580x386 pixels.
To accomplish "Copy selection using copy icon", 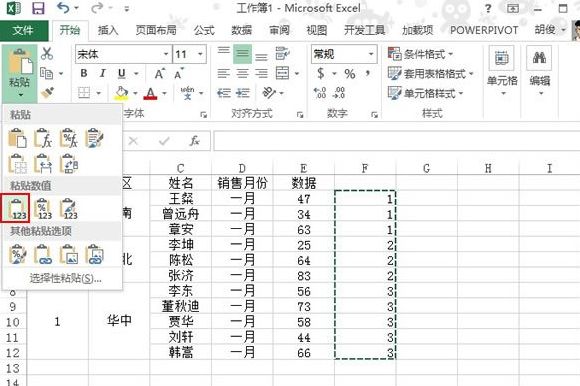I will pyautogui.click(x=47, y=73).
